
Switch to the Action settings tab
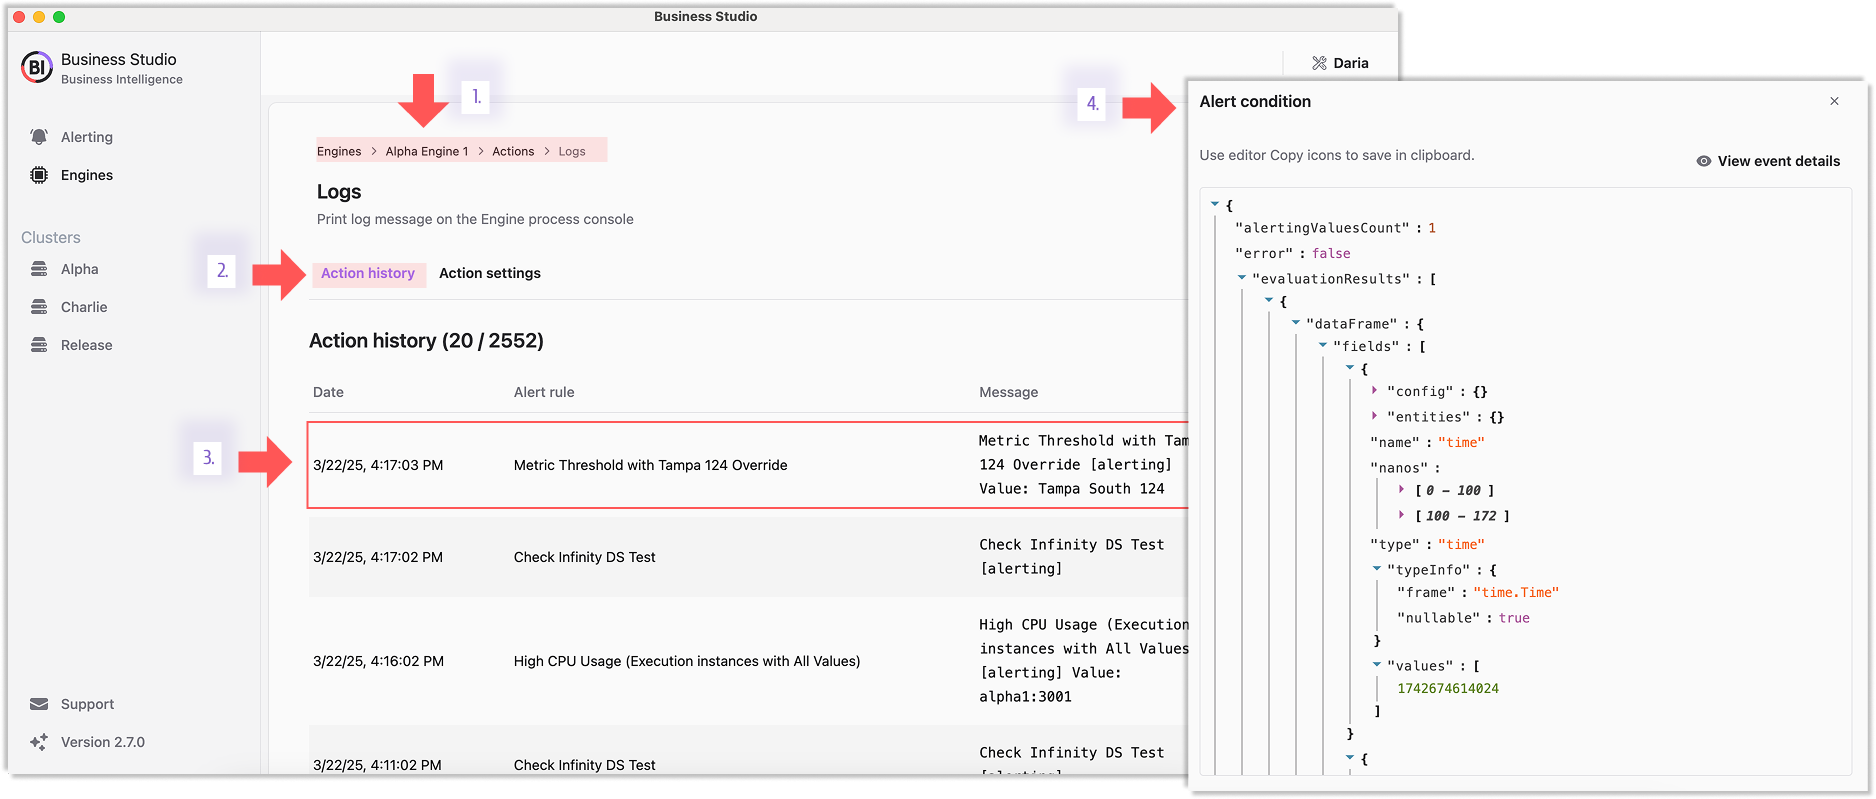tap(490, 273)
